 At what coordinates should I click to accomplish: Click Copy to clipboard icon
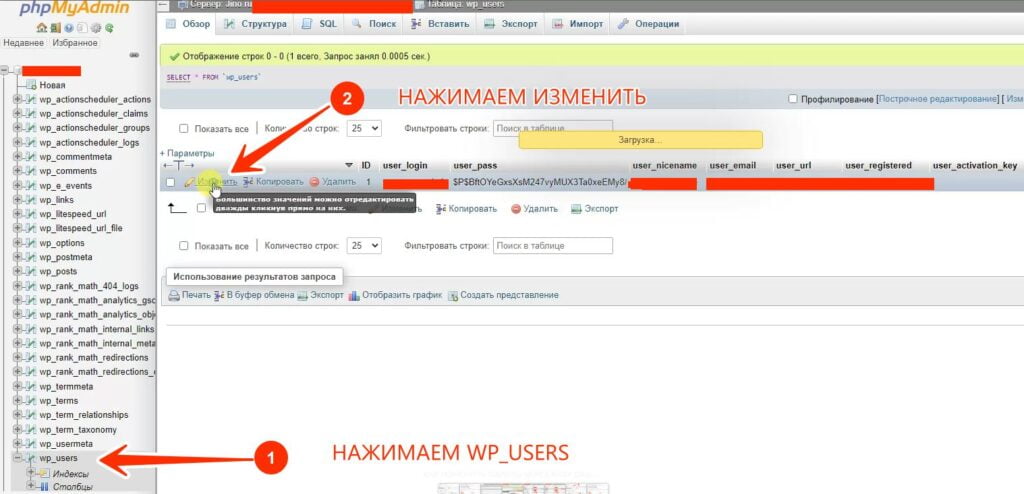click(x=219, y=295)
